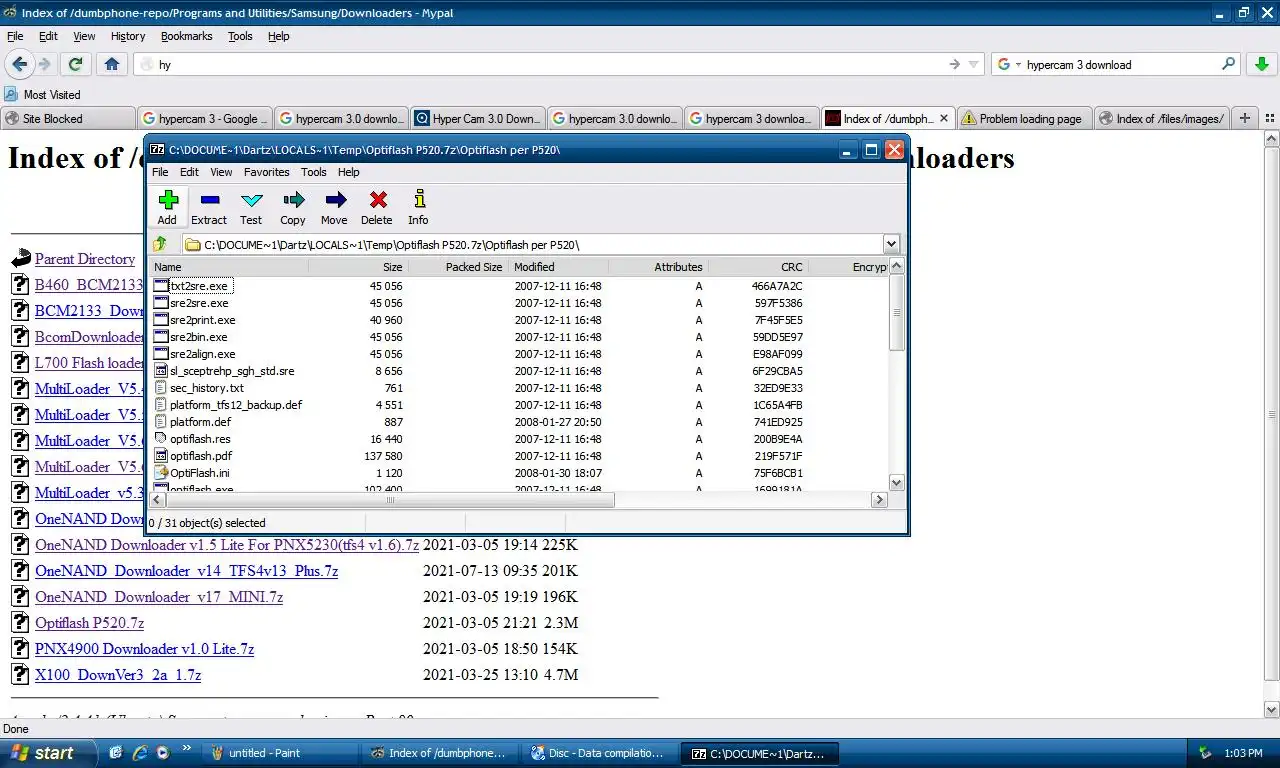Open Disc - Data compilation taskbar button
This screenshot has width=1280, height=768.
point(600,753)
